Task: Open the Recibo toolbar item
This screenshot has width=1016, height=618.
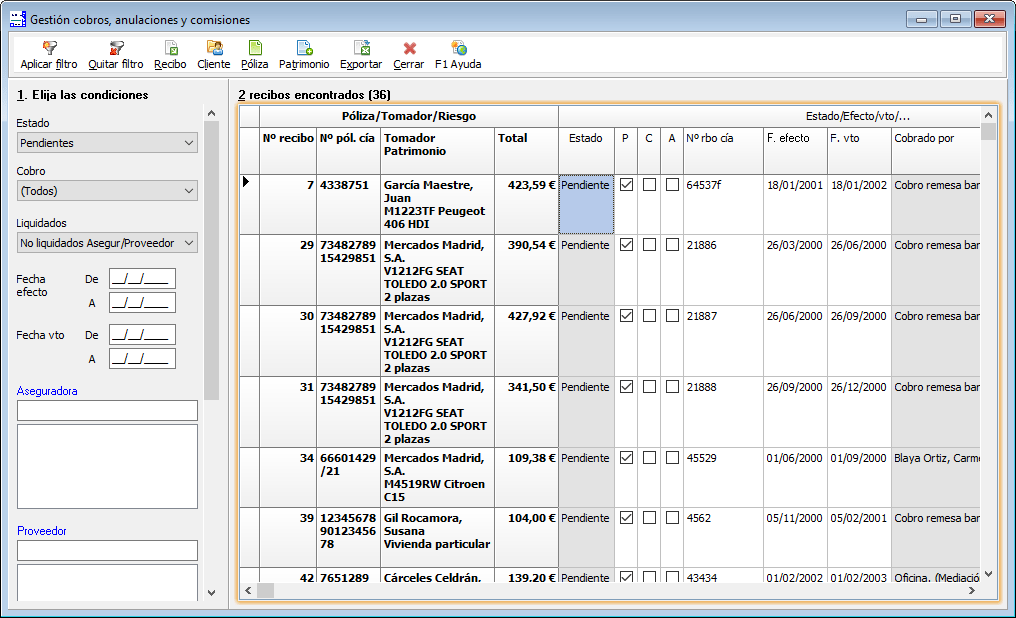Action: 170,55
